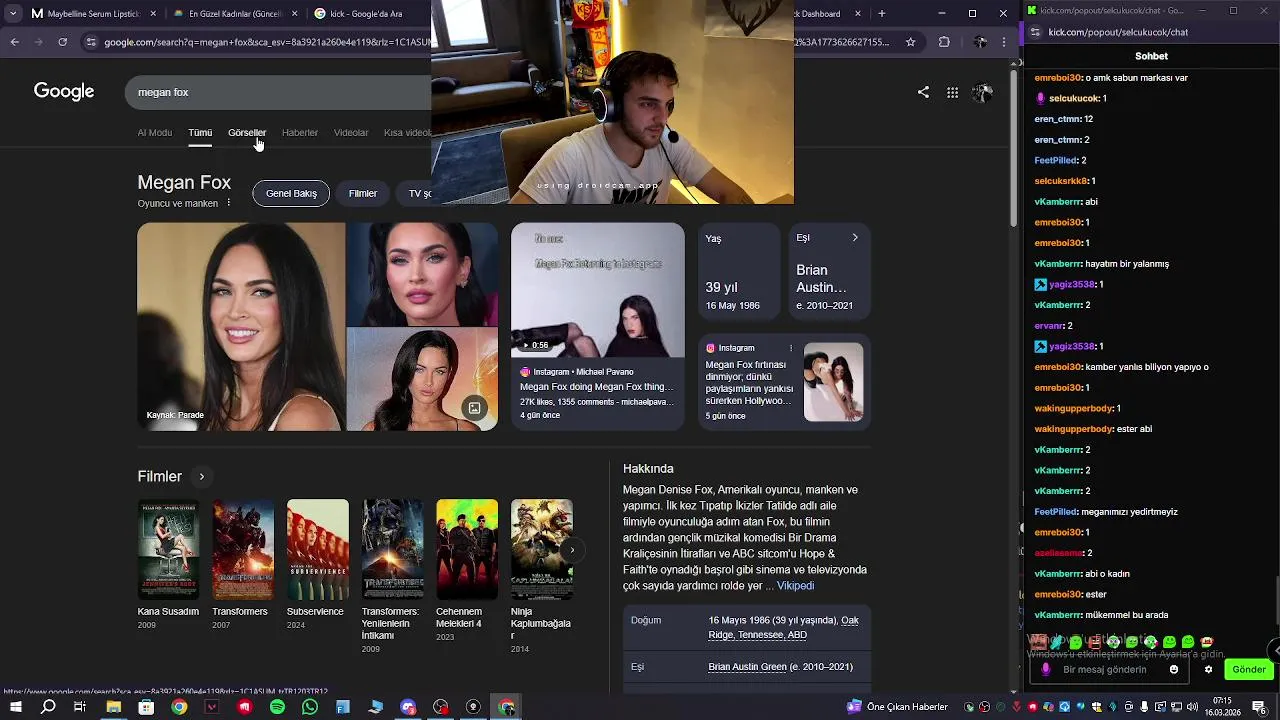This screenshot has height=720, width=1280.
Task: Open the Oak Ridge, Tennessee, ABD link
Action: pyautogui.click(x=784, y=628)
